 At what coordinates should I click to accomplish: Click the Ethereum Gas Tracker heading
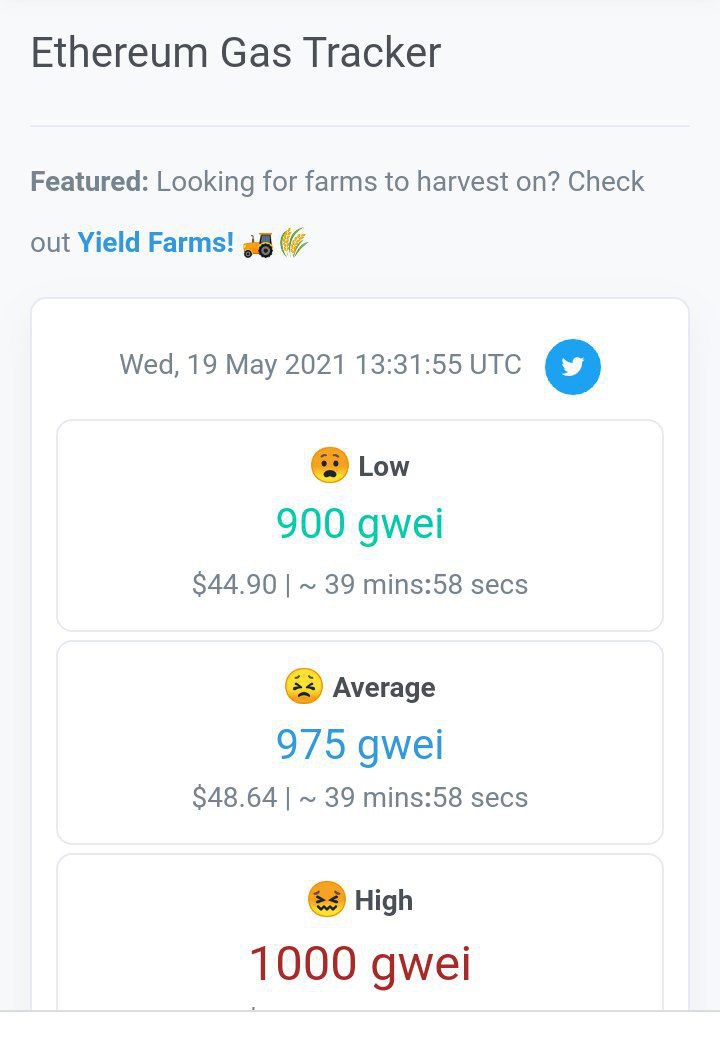coord(236,52)
